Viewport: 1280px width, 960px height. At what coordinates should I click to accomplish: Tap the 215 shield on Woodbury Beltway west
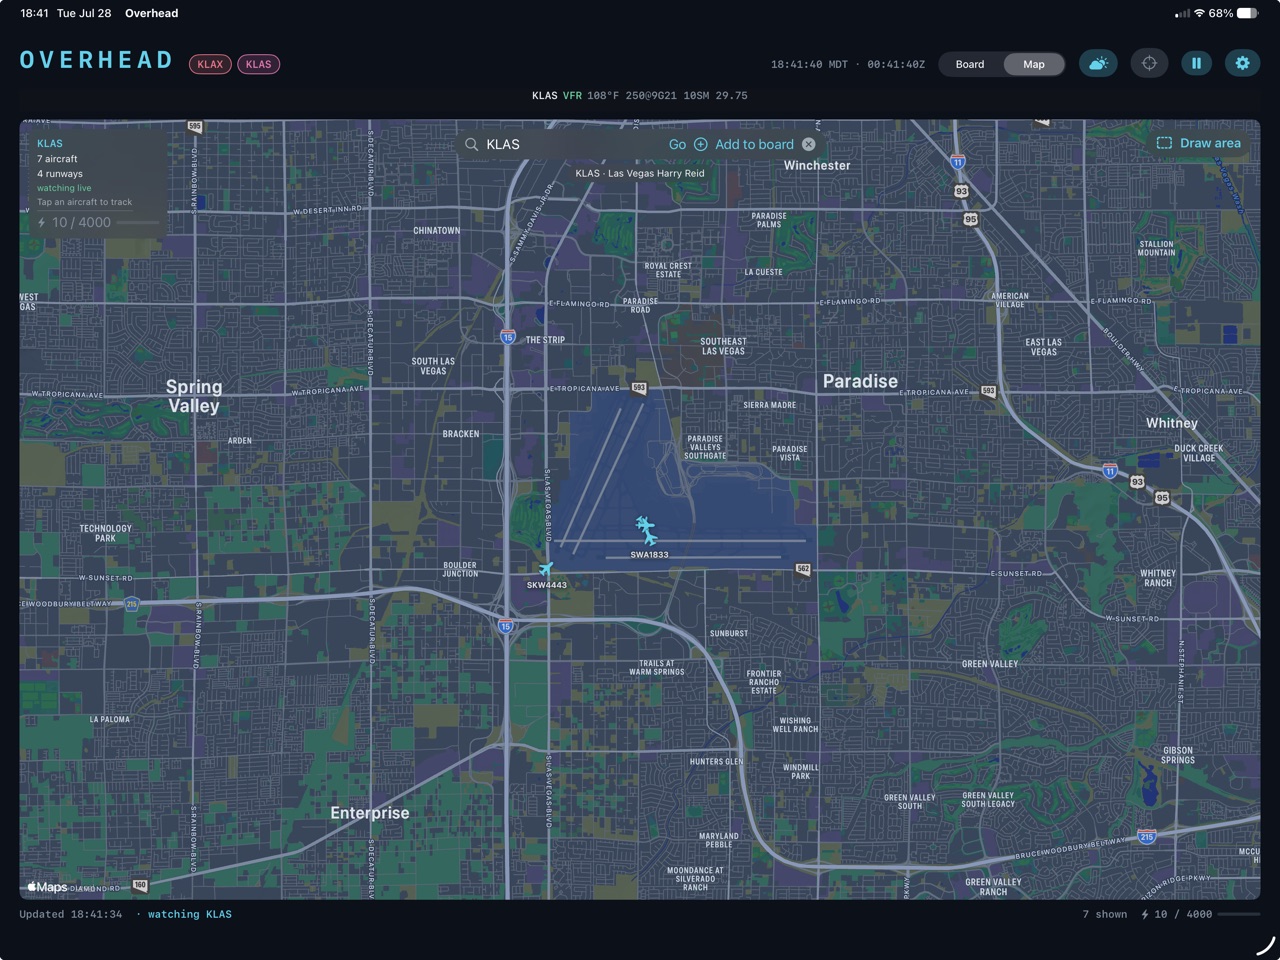[x=132, y=604]
